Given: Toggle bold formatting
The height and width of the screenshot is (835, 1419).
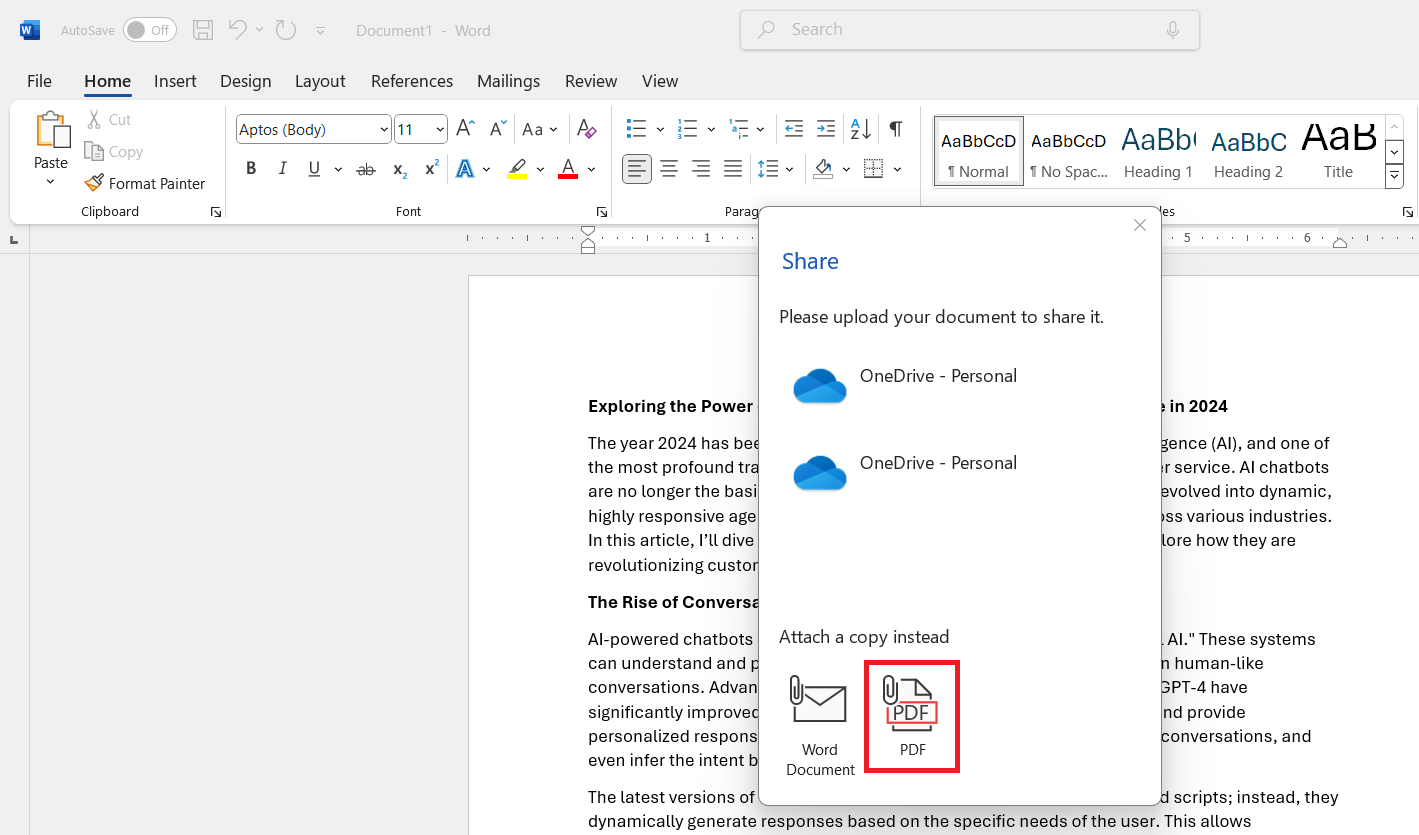Looking at the screenshot, I should click(251, 169).
